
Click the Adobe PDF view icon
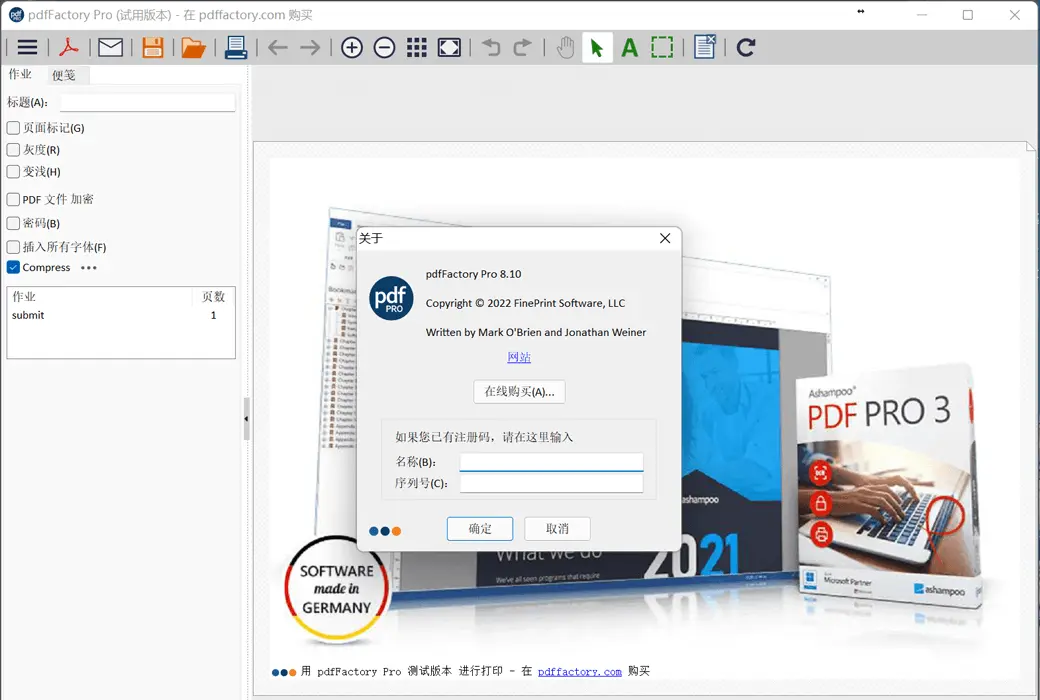pyautogui.click(x=68, y=47)
